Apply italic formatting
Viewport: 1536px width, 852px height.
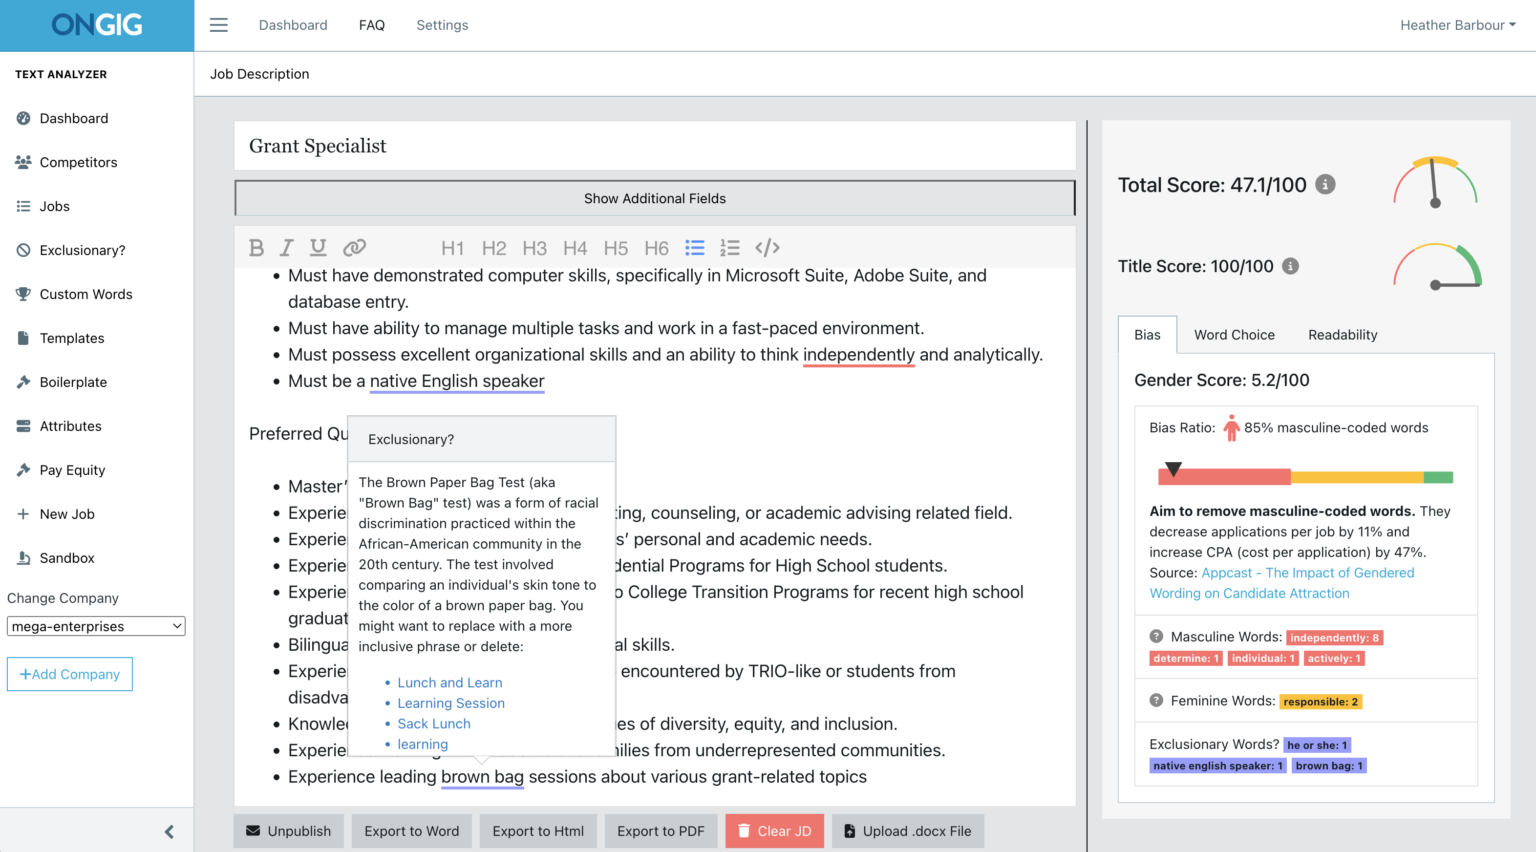[x=287, y=248]
